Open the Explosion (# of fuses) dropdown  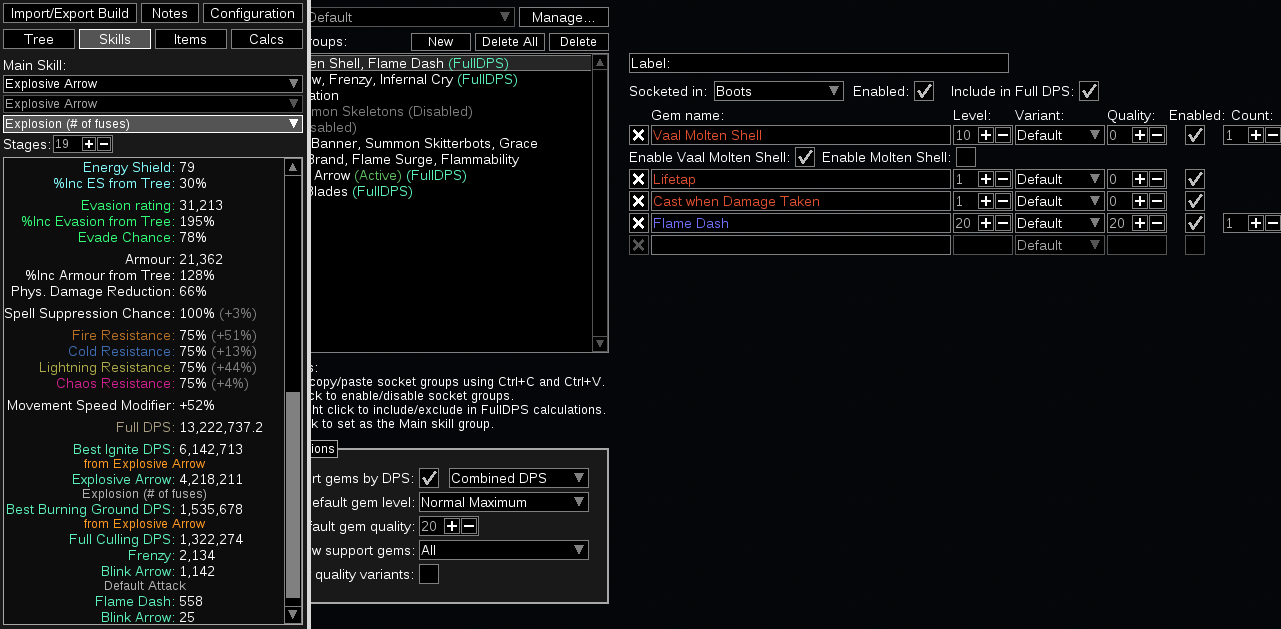click(152, 123)
